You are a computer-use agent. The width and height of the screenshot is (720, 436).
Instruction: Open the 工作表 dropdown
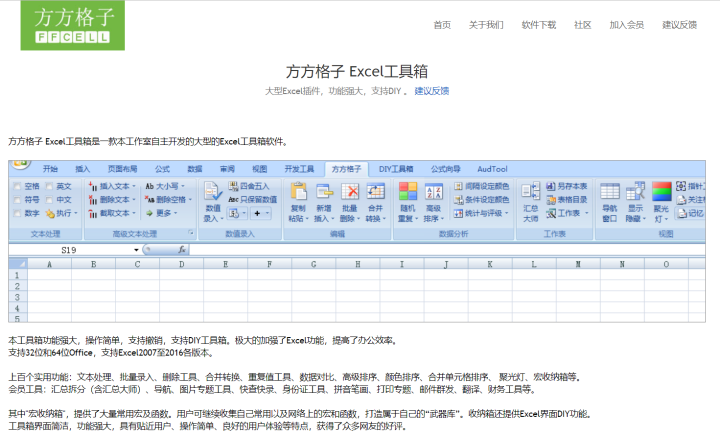point(568,213)
